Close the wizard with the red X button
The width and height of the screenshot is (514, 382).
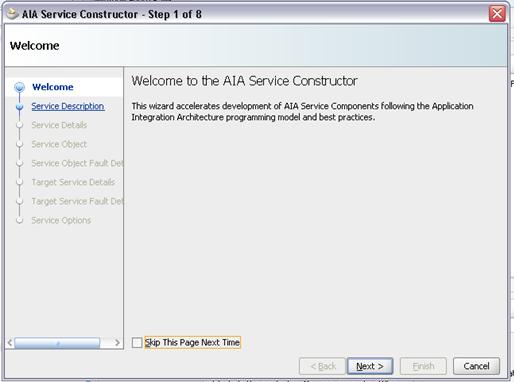pyautogui.click(x=497, y=14)
